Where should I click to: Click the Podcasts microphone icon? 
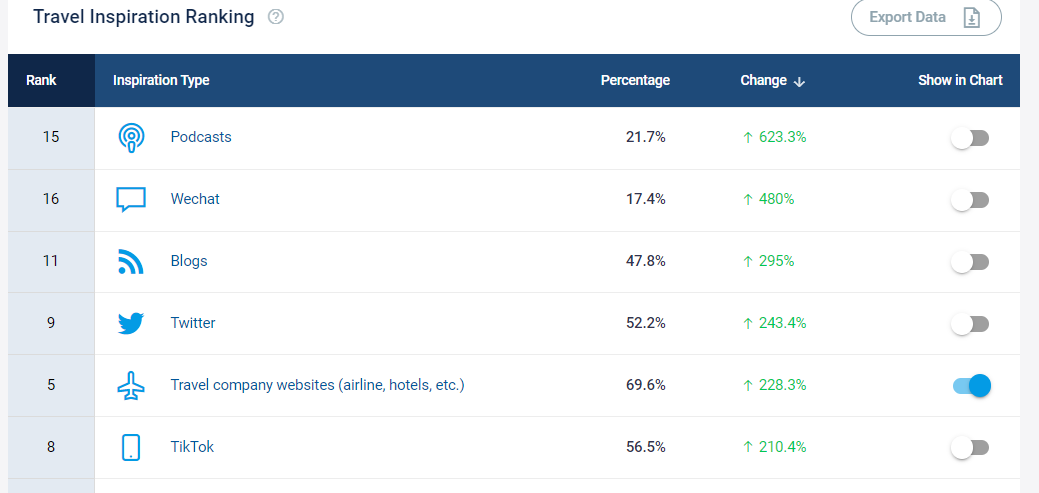point(131,137)
